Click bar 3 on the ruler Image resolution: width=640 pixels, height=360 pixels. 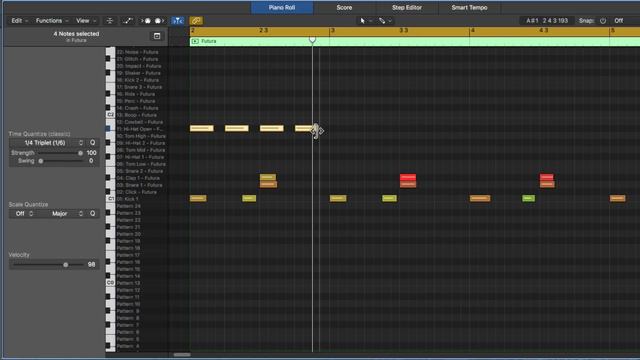[x=333, y=30]
